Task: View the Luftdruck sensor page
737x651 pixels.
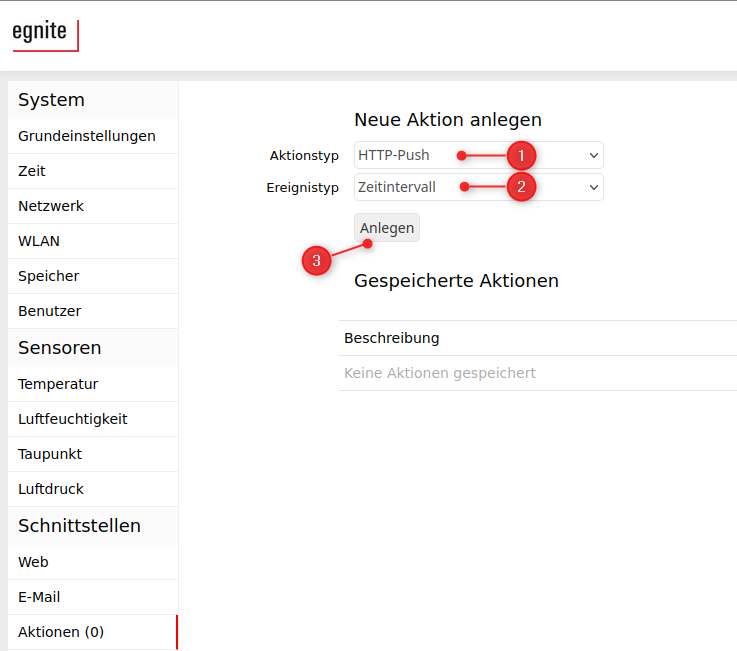Action: 51,489
